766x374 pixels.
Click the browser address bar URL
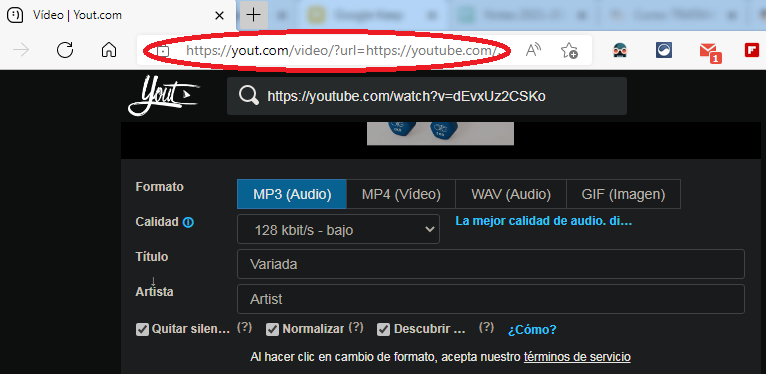click(341, 50)
